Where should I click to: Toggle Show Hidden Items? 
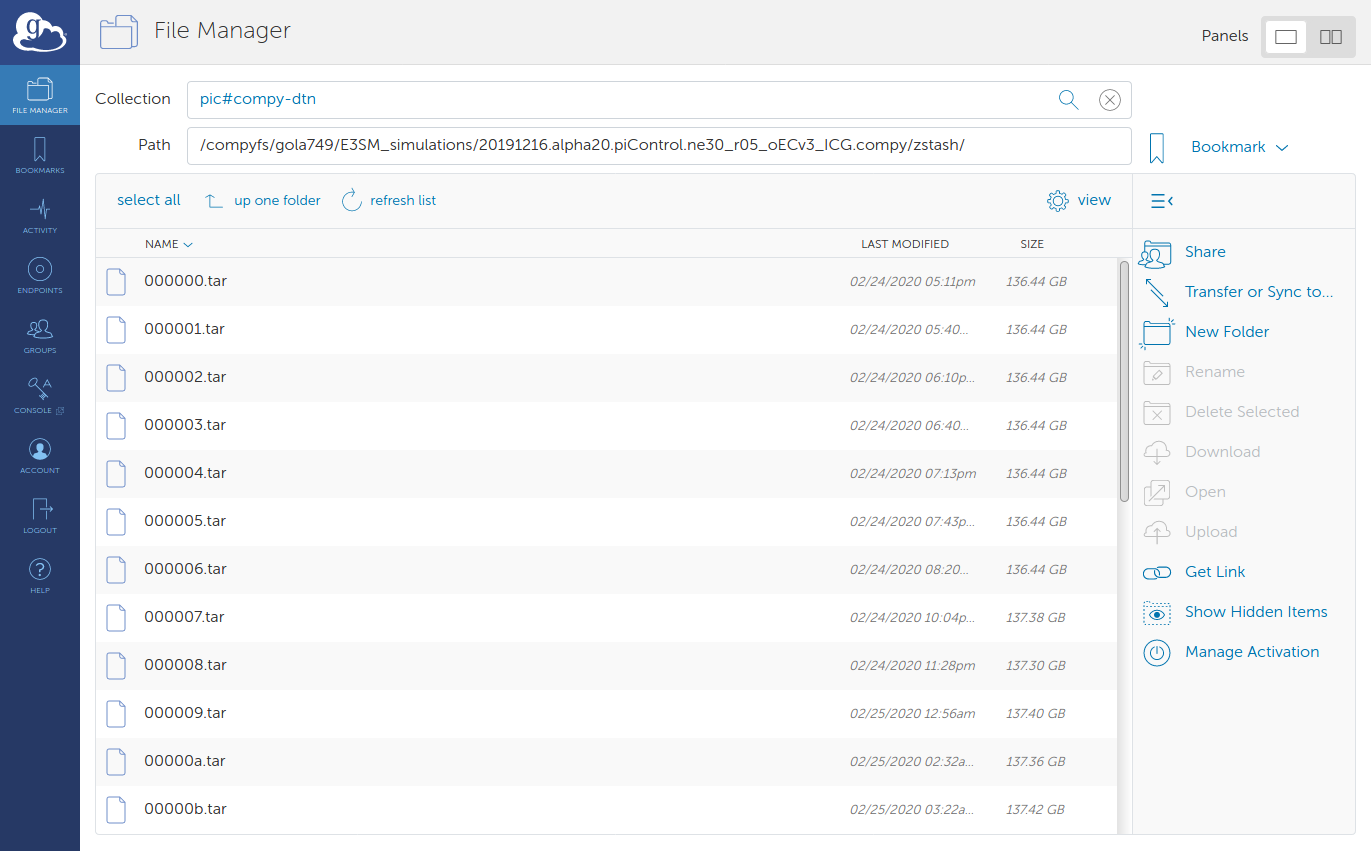coord(1256,612)
